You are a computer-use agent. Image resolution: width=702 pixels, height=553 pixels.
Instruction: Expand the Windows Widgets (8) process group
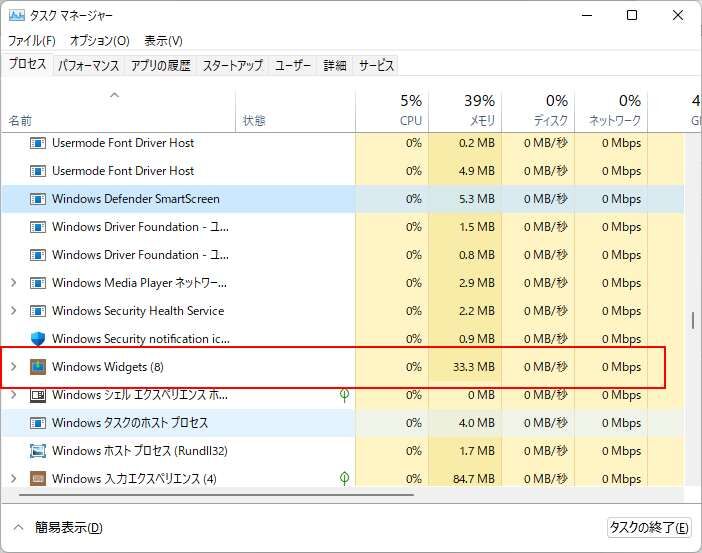pos(13,367)
